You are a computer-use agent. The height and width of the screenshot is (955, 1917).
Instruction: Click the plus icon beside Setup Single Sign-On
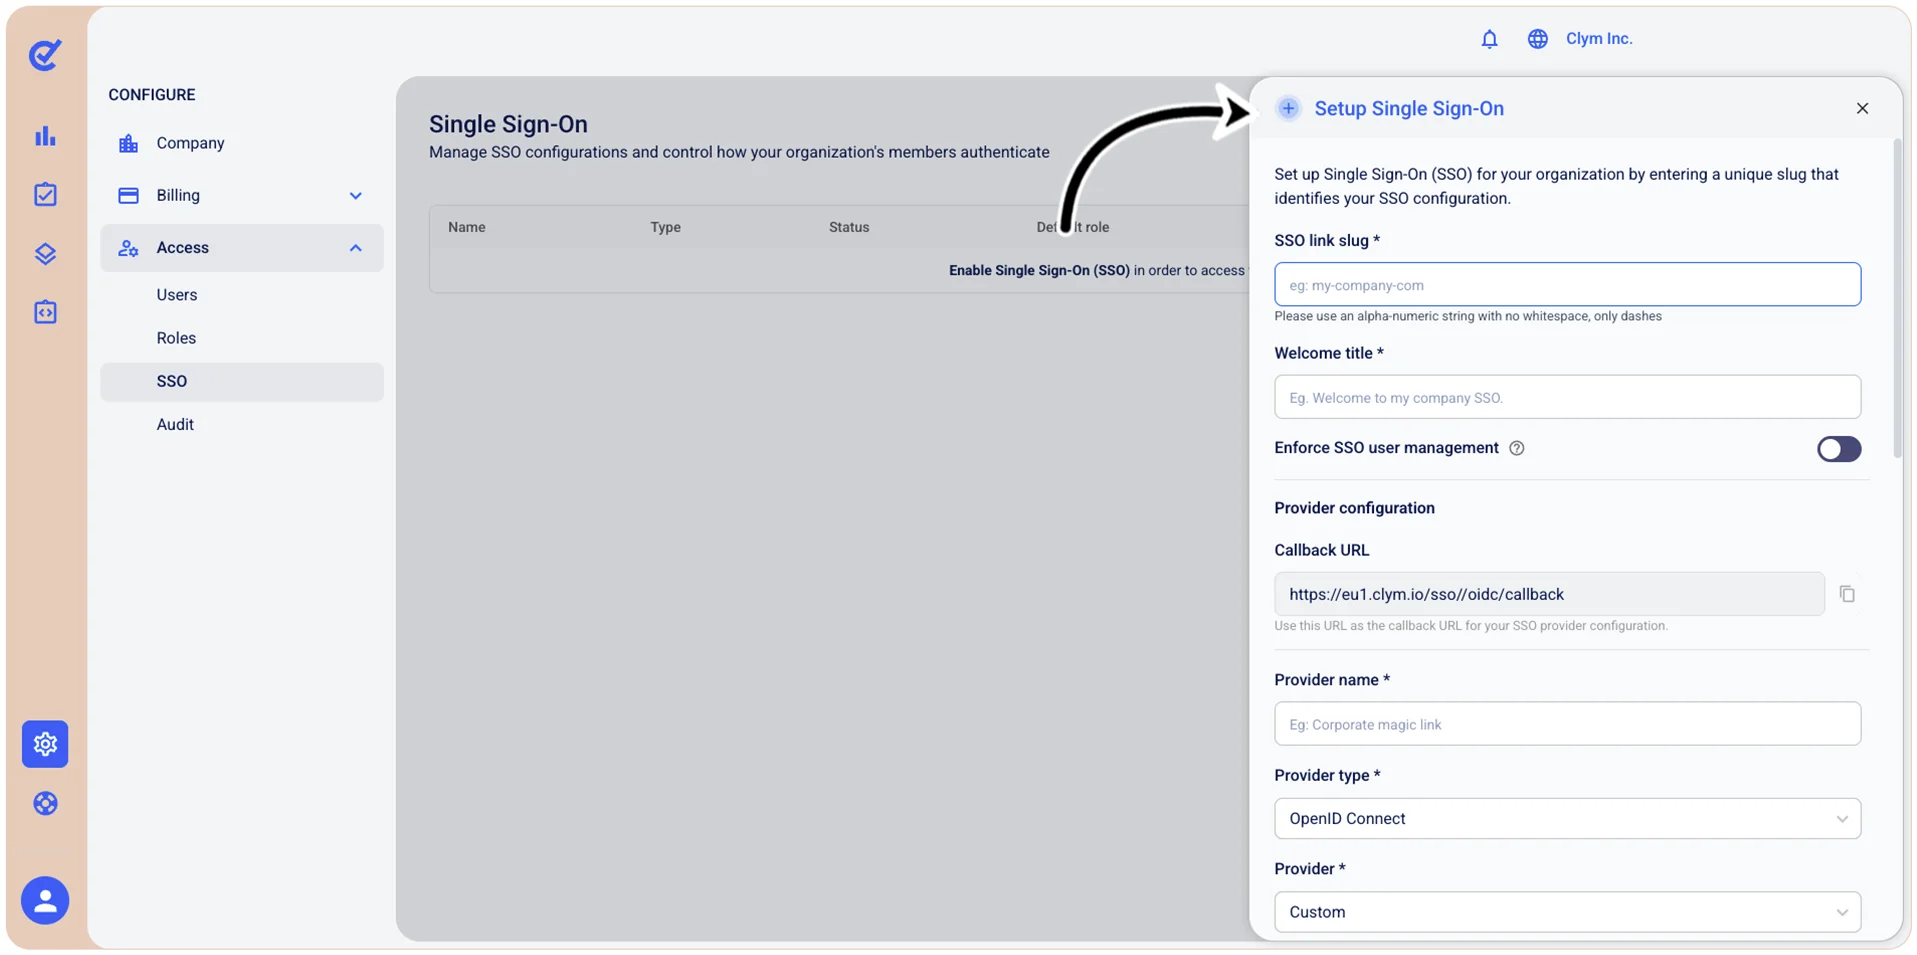click(x=1288, y=108)
